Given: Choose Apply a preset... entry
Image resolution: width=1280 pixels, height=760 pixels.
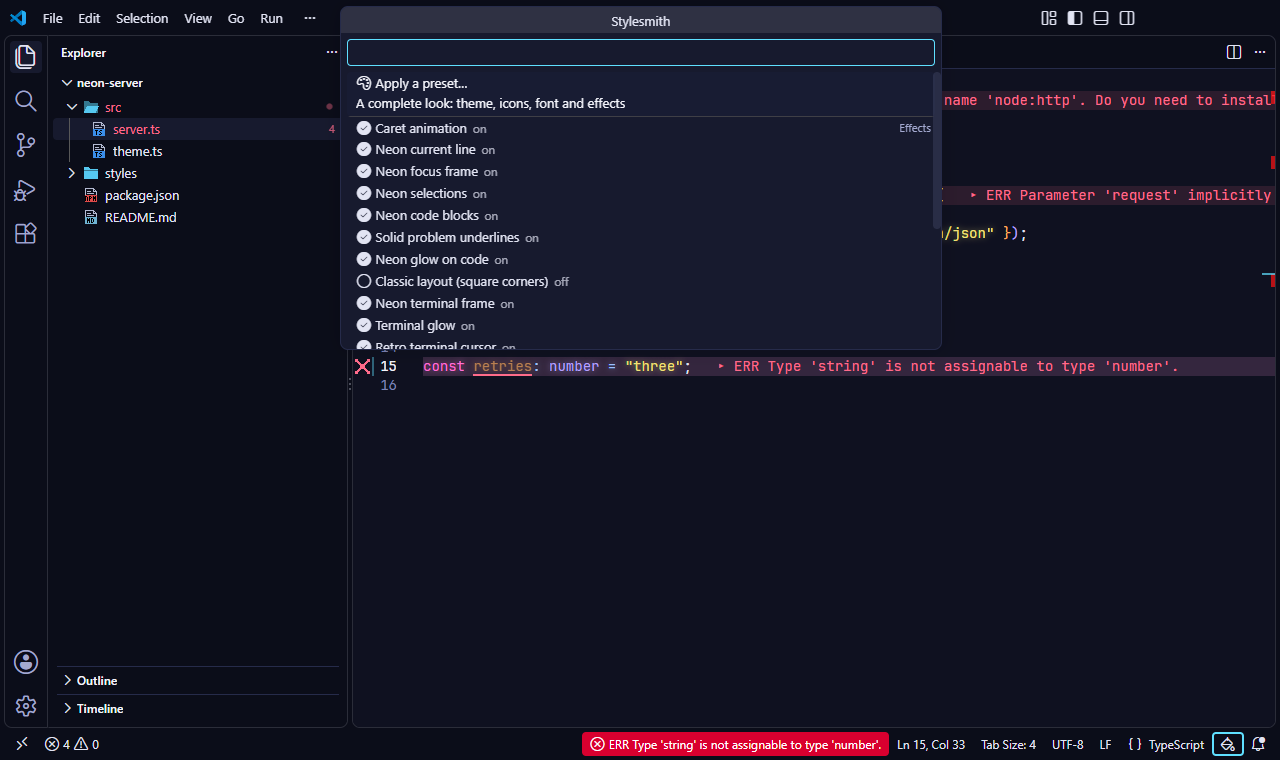Looking at the screenshot, I should [640, 94].
